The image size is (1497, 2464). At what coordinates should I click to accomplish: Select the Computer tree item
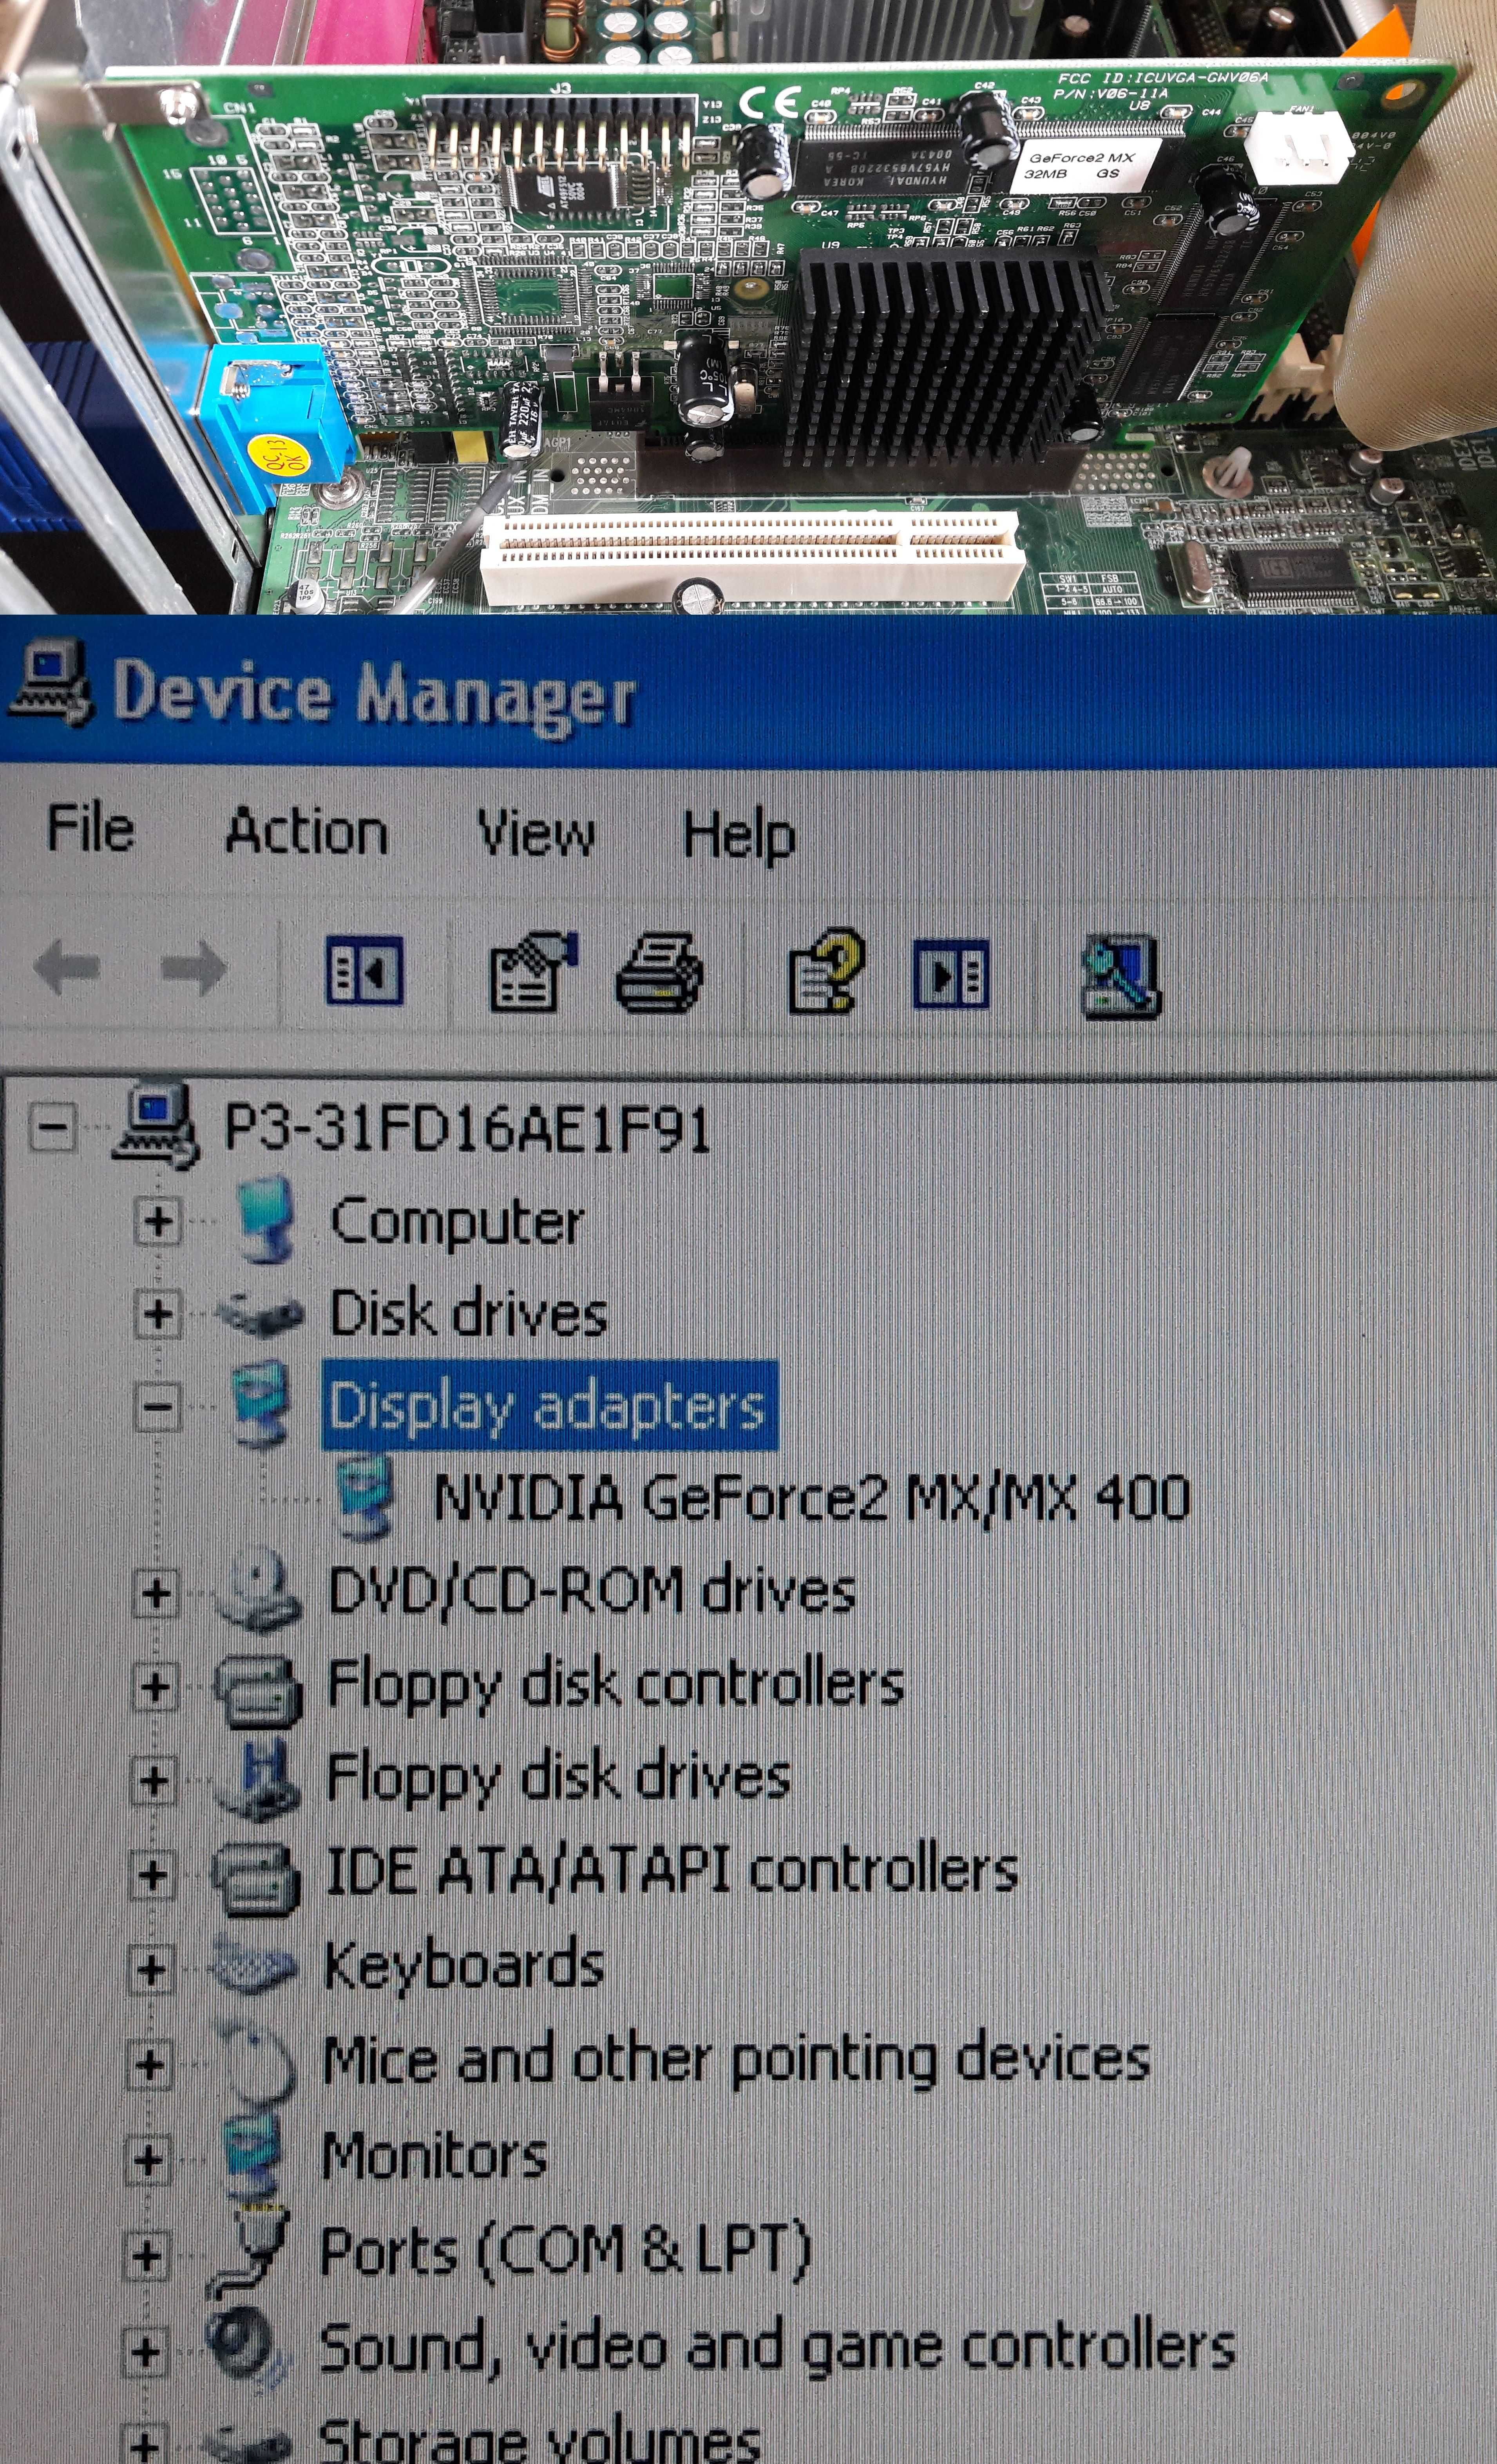[456, 1223]
